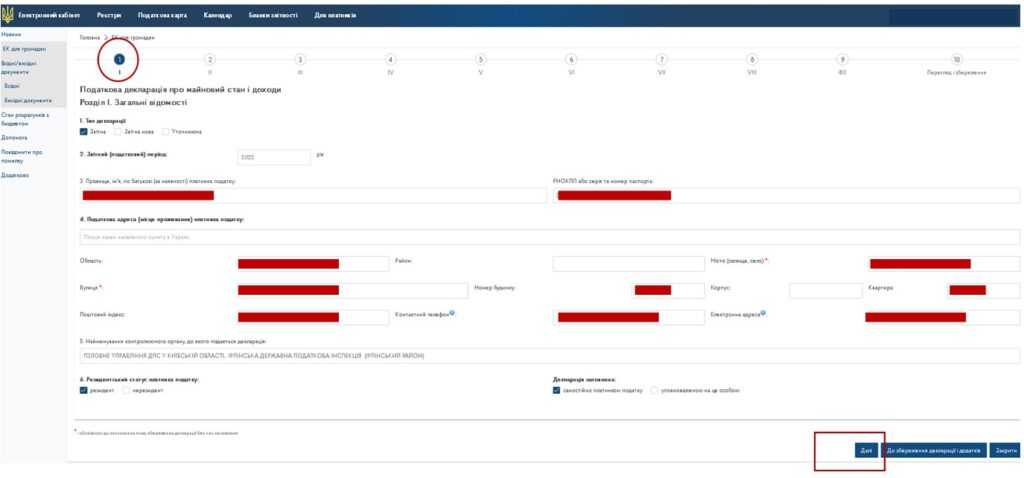Open step 7 in the progress stepper
Image resolution: width=1024 pixels, height=478 pixels.
coord(662,59)
